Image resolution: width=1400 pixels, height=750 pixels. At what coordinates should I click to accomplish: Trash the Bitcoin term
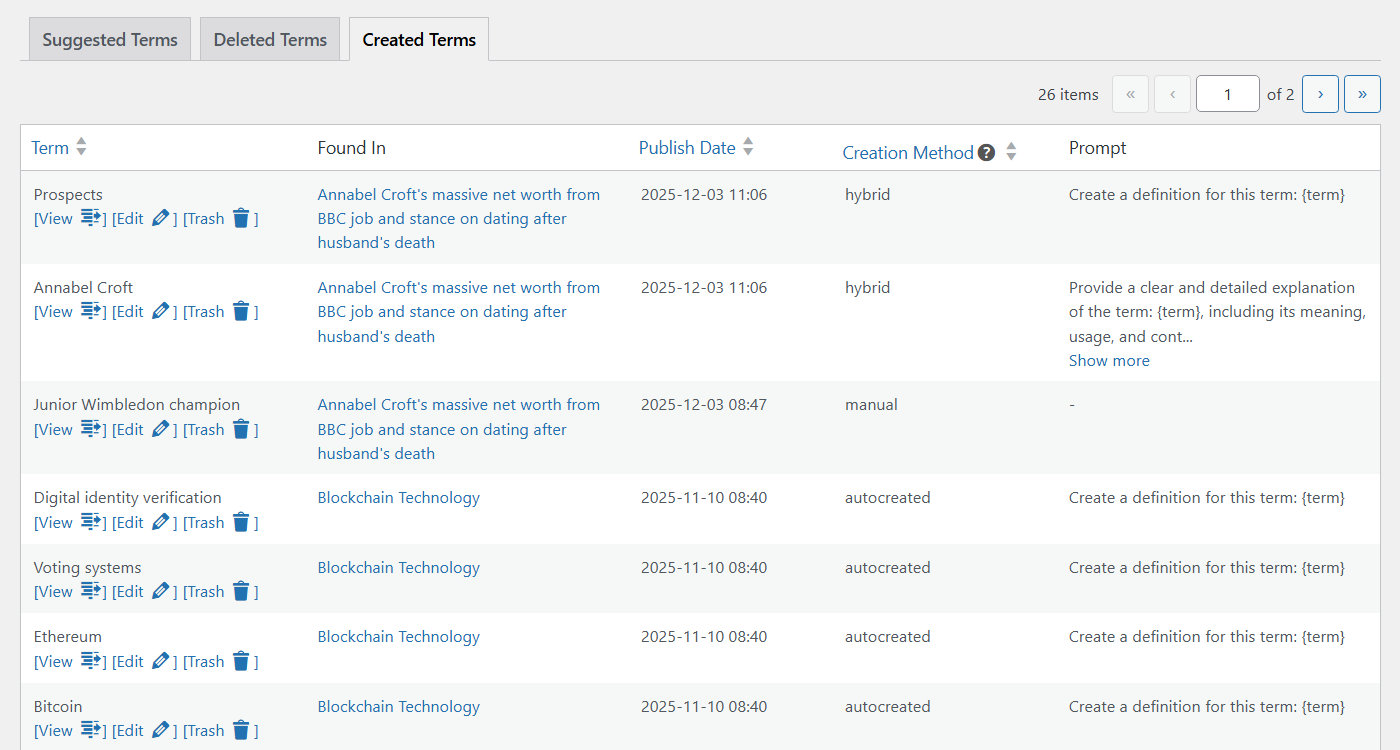pos(204,730)
